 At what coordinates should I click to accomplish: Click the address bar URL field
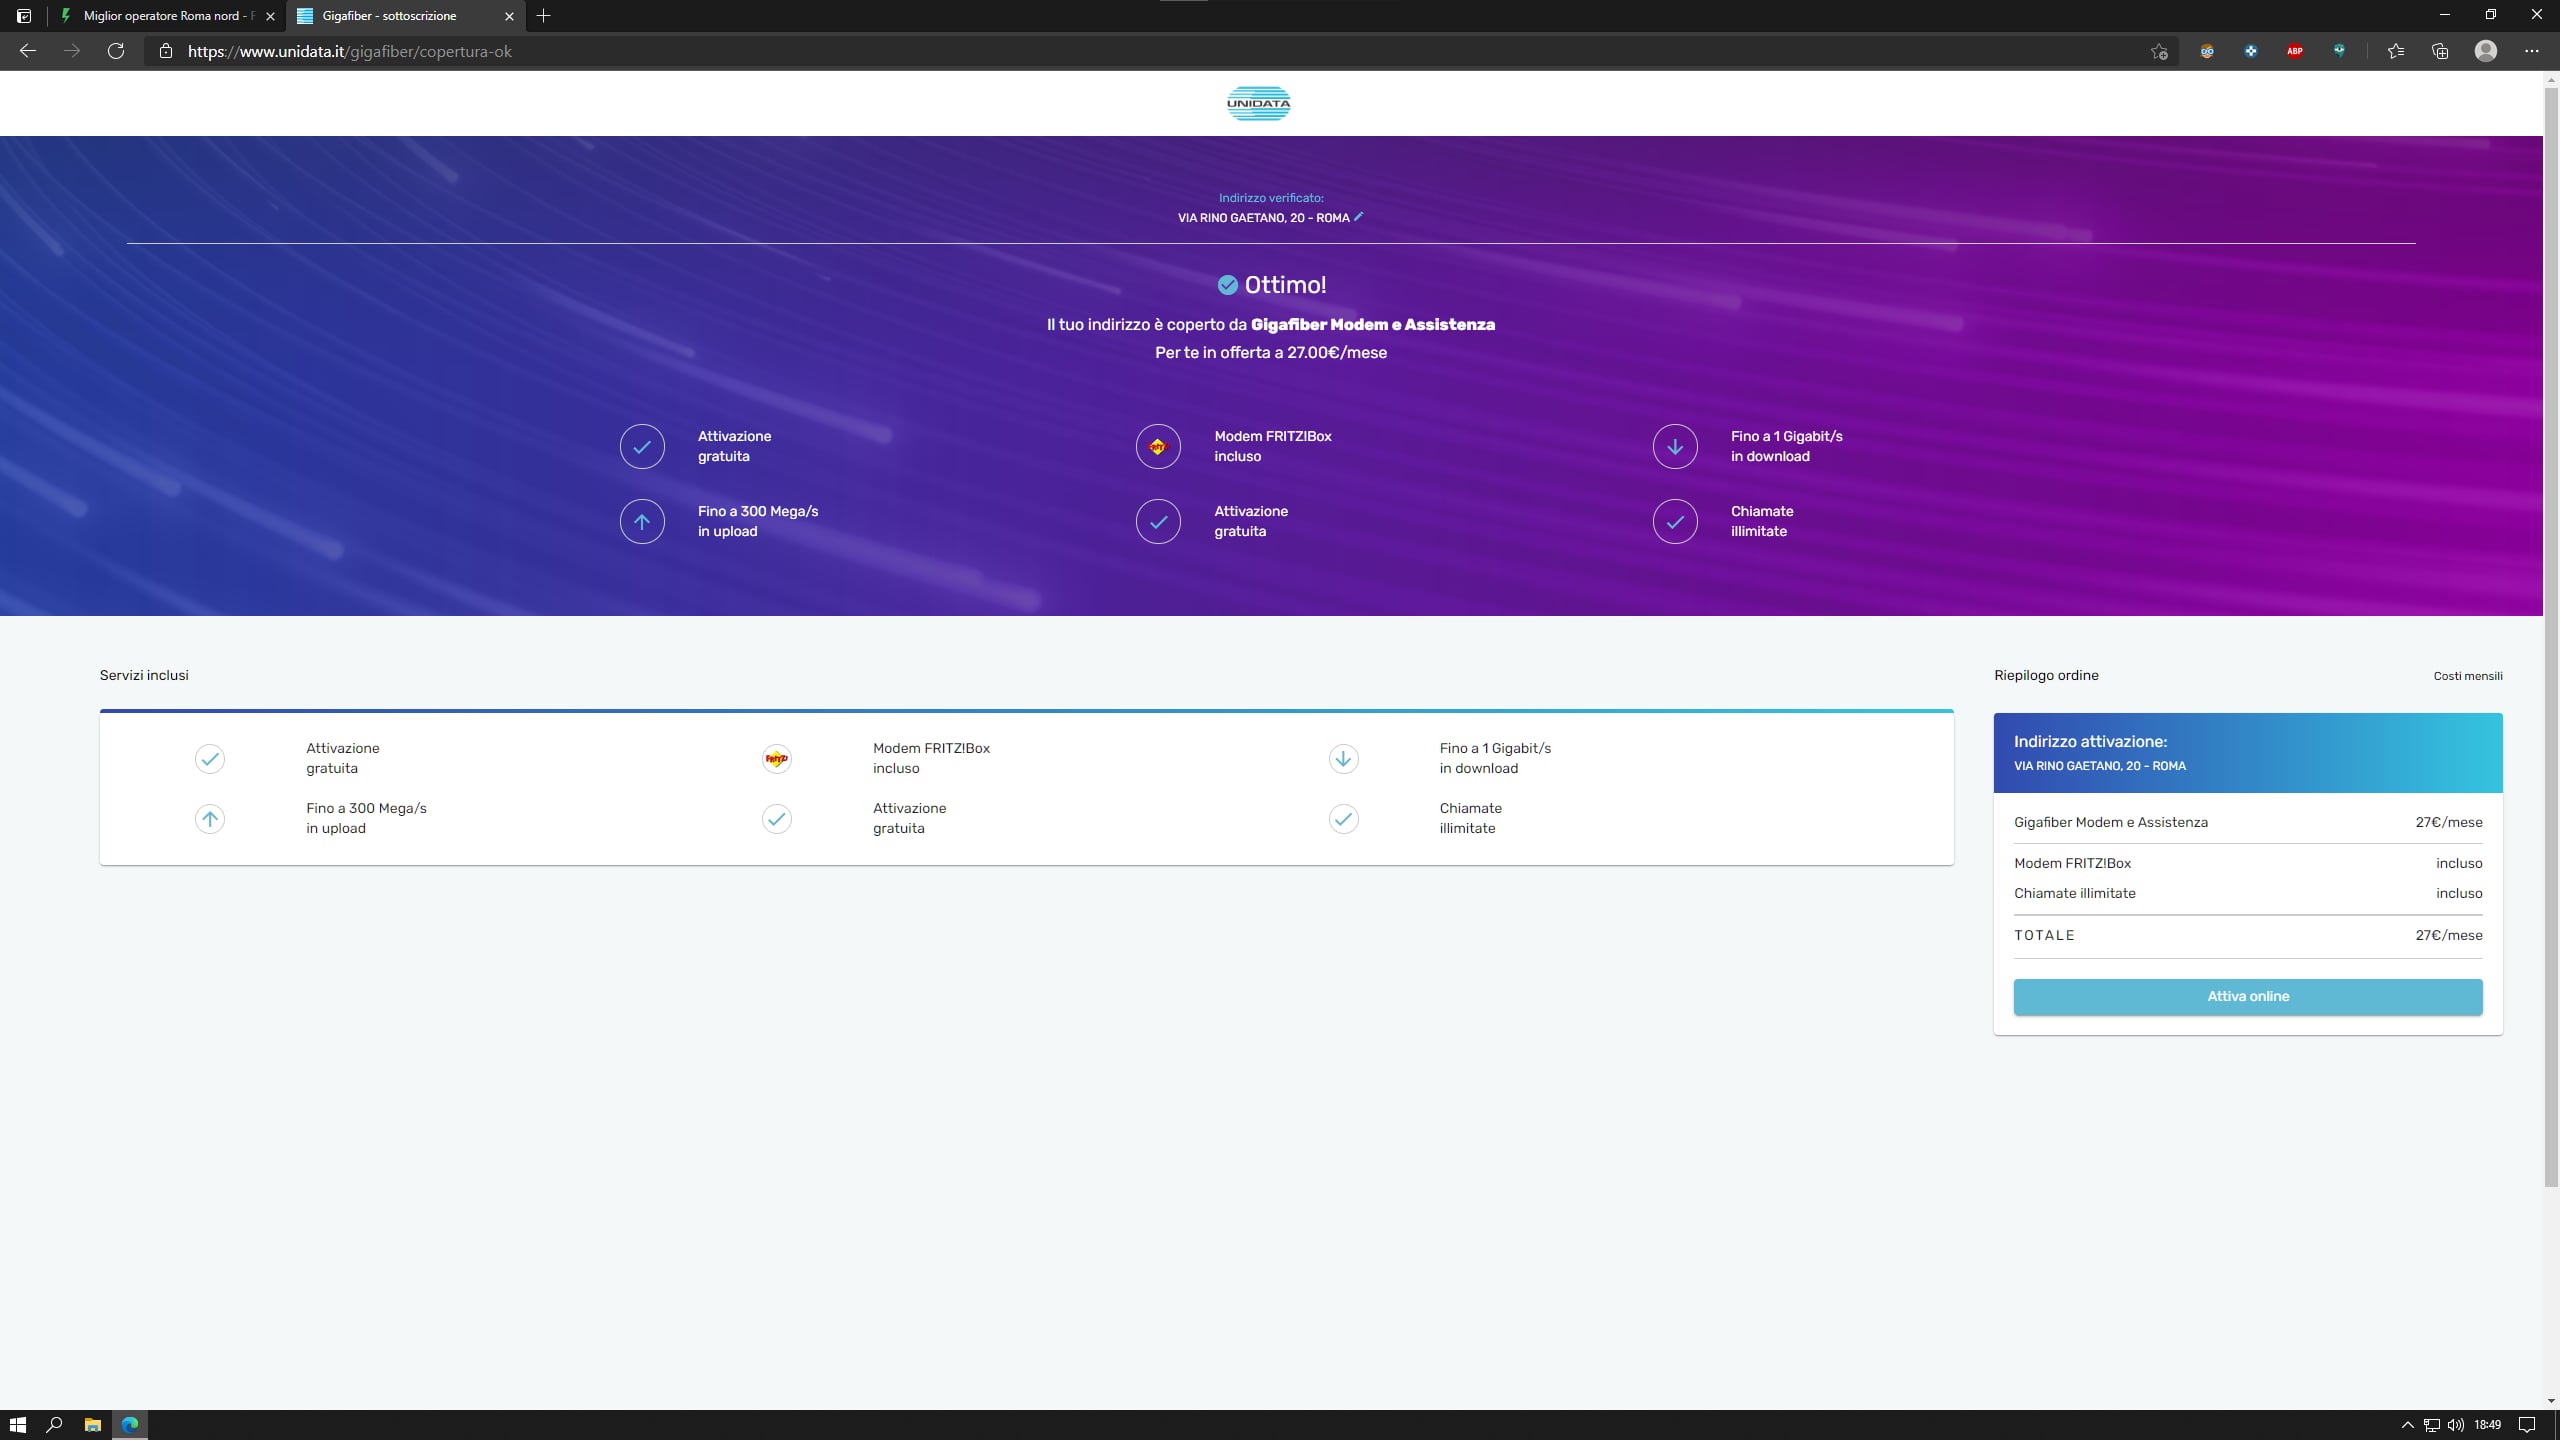click(800, 51)
